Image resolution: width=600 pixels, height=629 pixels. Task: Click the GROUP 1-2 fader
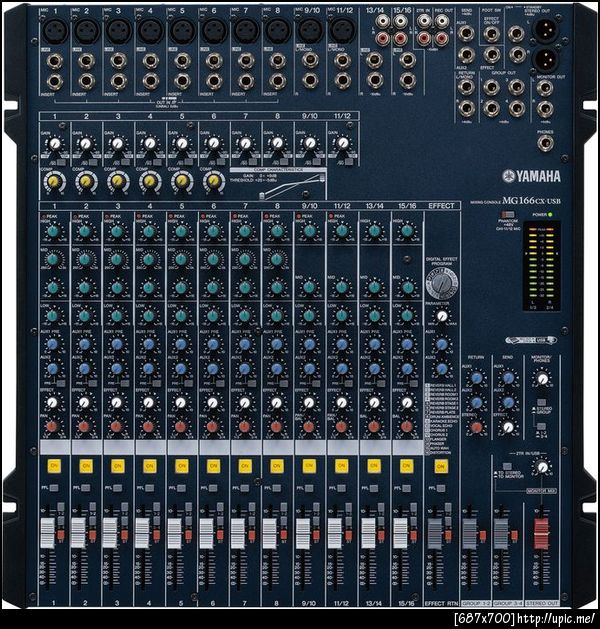click(469, 533)
